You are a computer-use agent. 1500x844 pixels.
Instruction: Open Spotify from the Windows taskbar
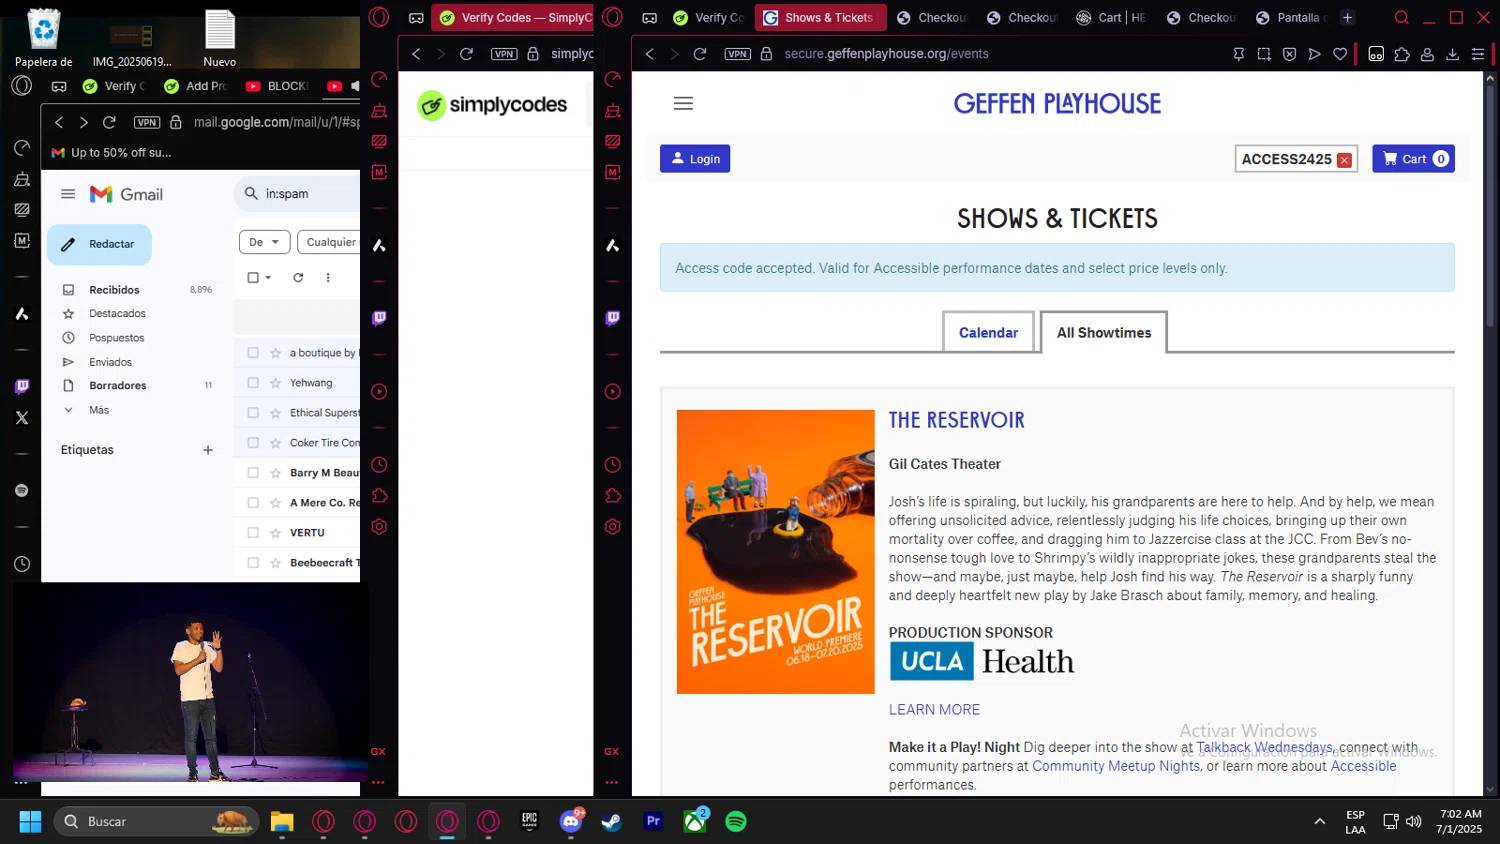[736, 822]
